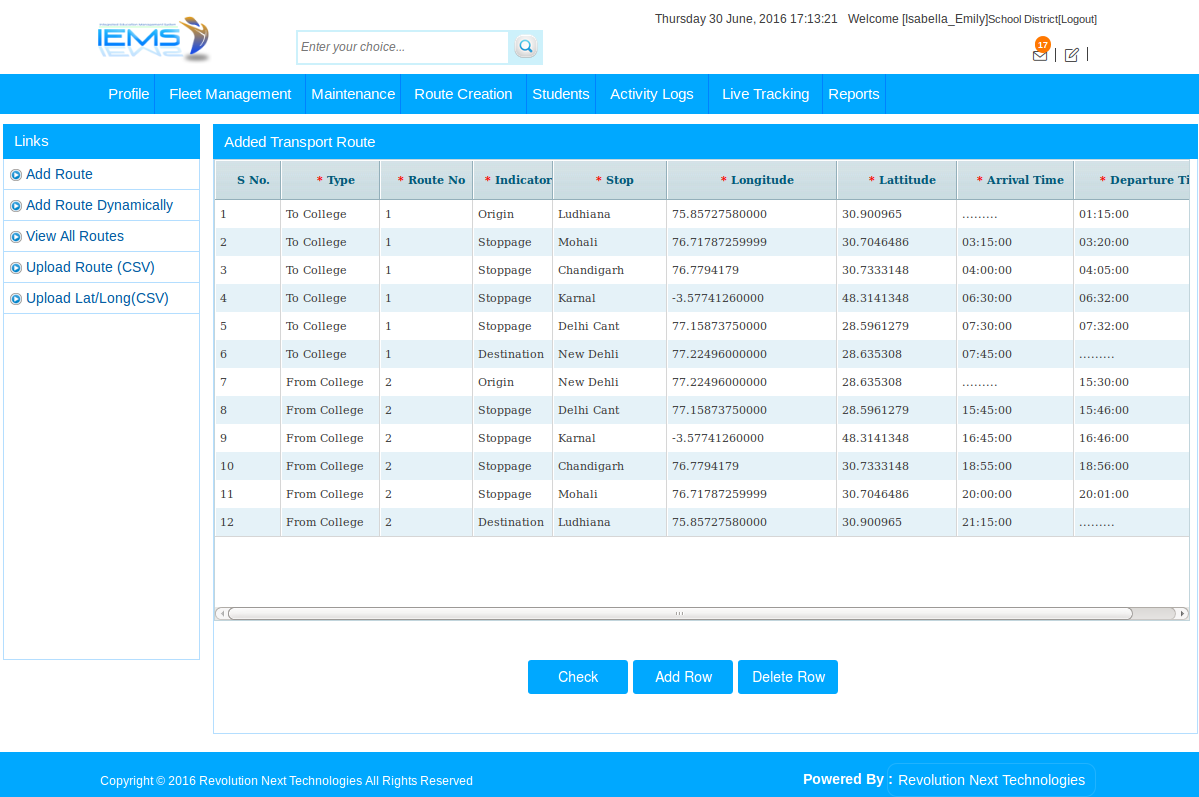The height and width of the screenshot is (797, 1199).
Task: Click the Destination cell in row 12
Action: (x=512, y=522)
